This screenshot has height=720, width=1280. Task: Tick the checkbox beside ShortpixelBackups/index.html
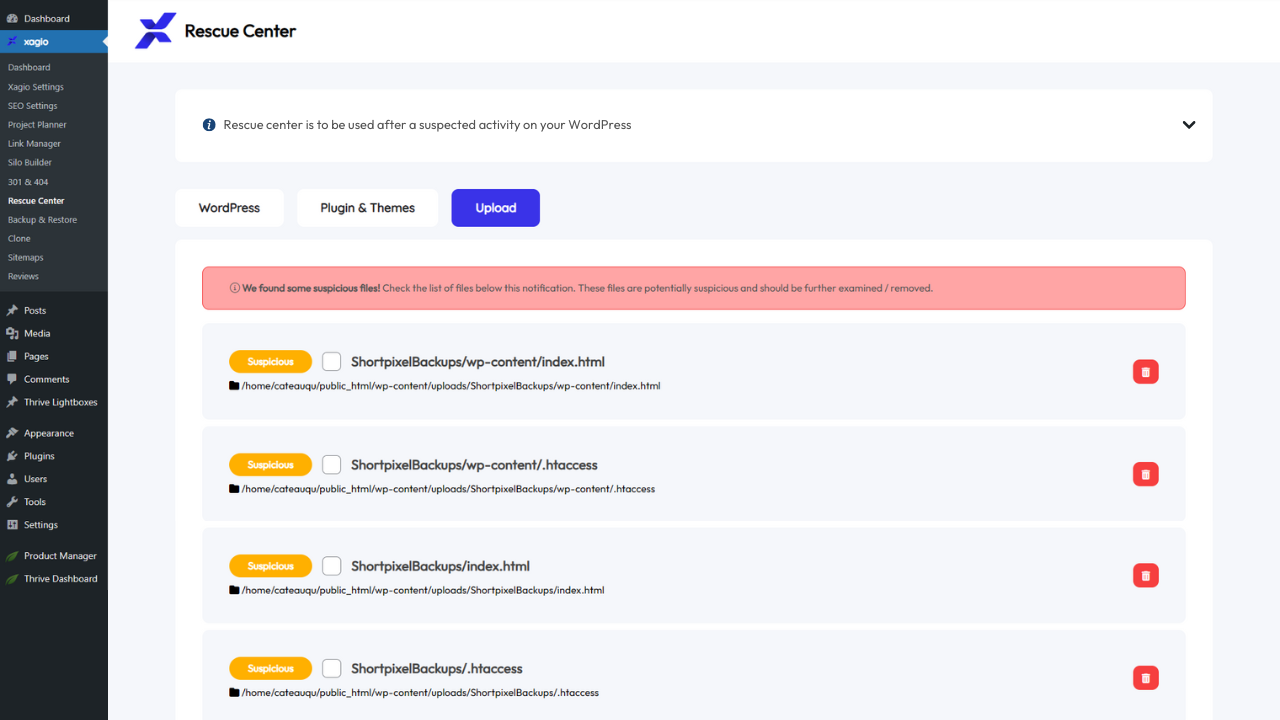pos(331,565)
